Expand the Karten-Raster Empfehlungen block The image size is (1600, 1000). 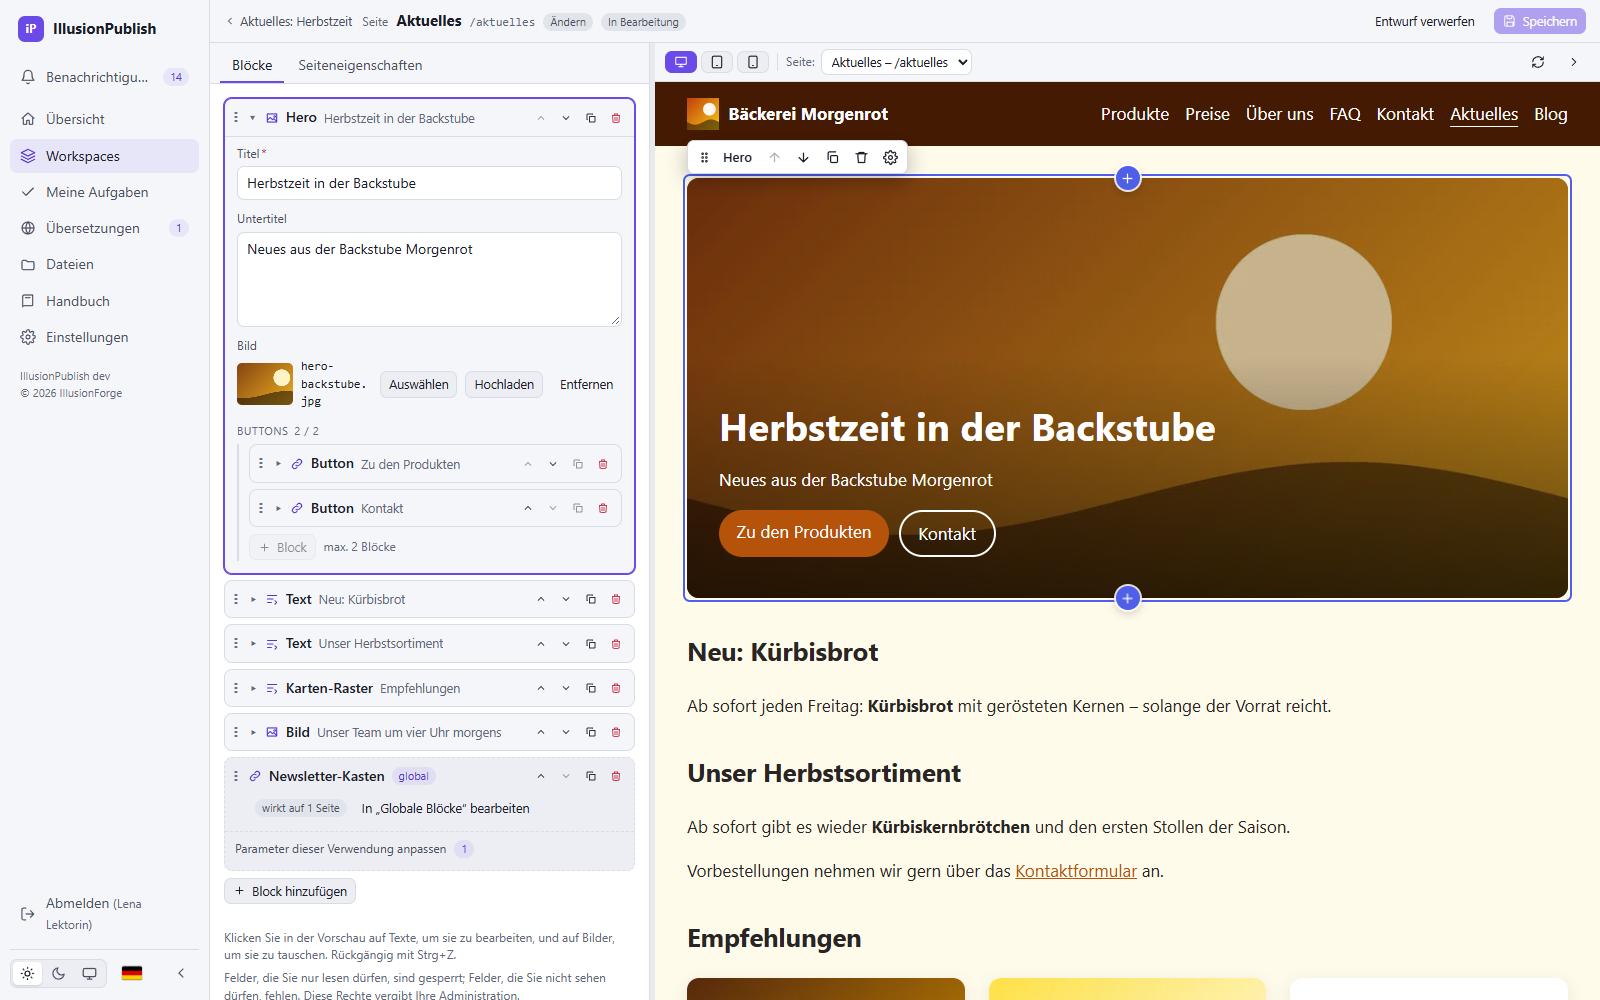[253, 689]
